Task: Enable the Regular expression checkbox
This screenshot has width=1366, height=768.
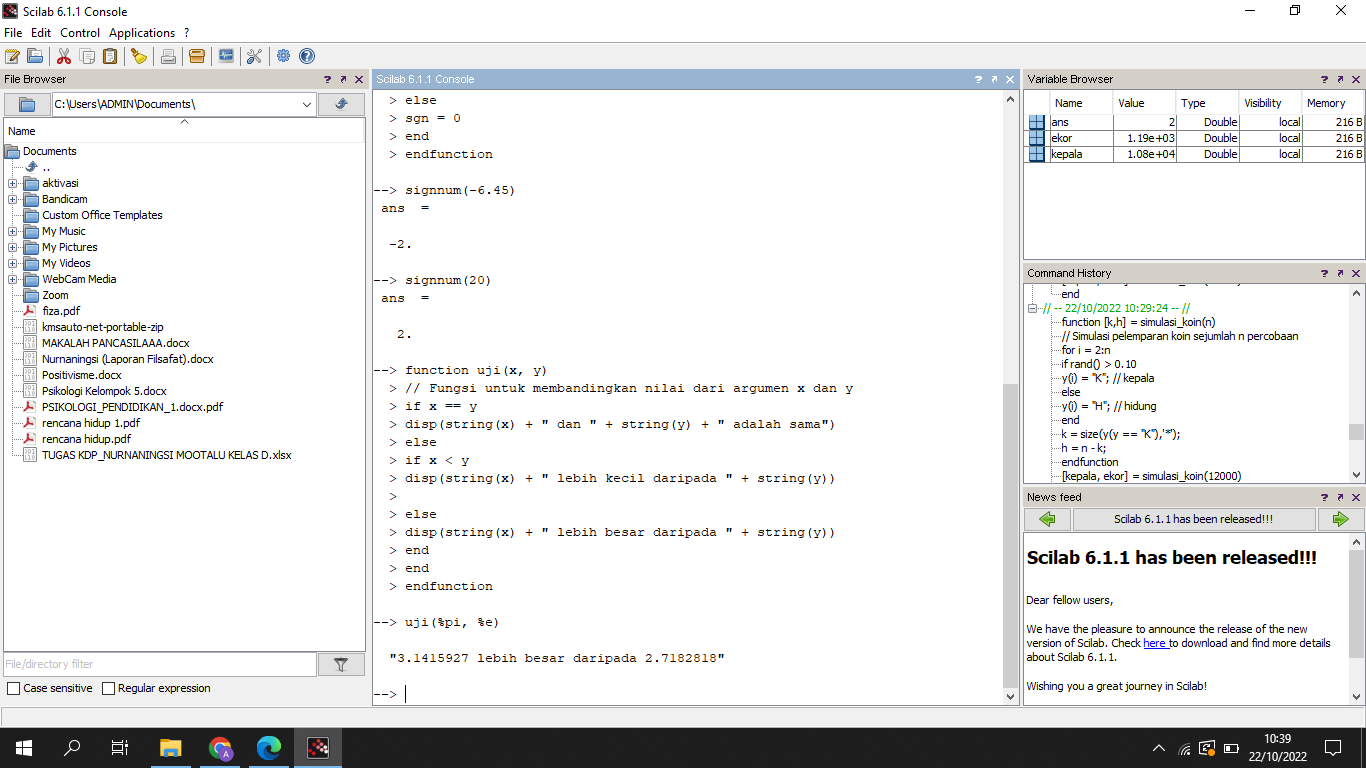Action: pos(108,688)
